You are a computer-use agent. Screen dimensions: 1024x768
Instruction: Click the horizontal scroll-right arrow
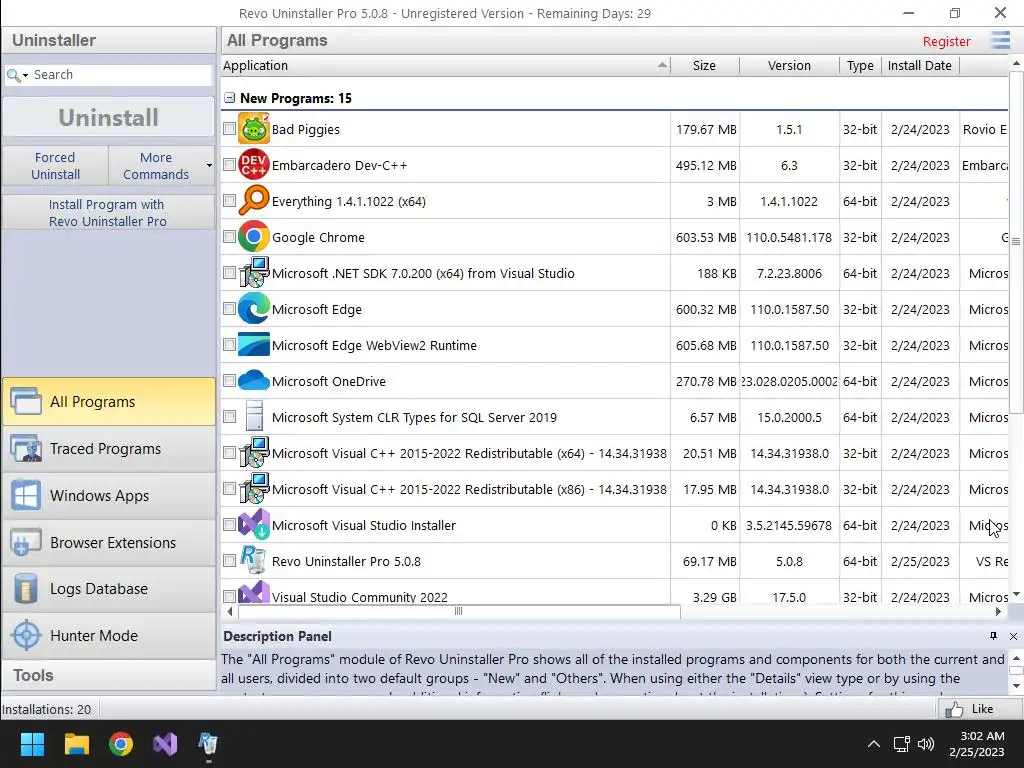click(999, 611)
